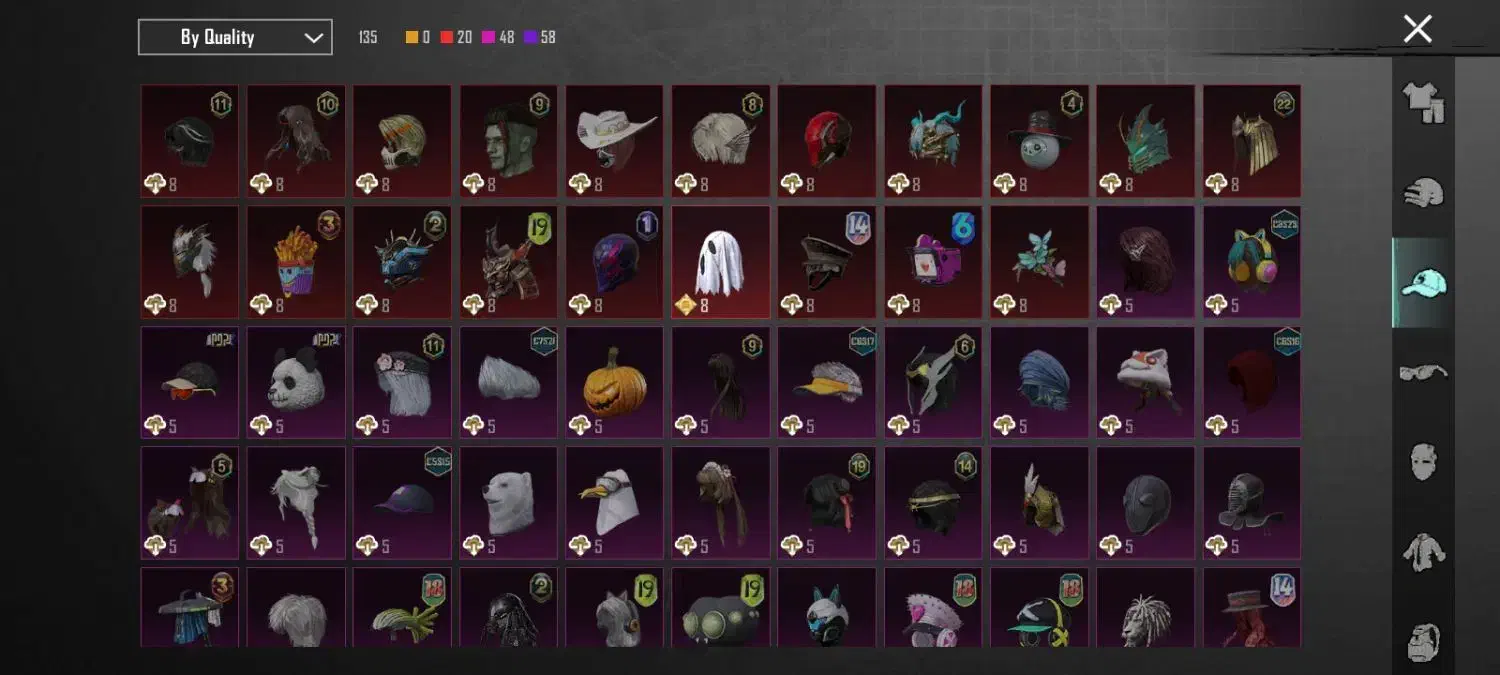Choose the white cowboy hat item
Viewport: 1500px width, 675px height.
pos(615,141)
